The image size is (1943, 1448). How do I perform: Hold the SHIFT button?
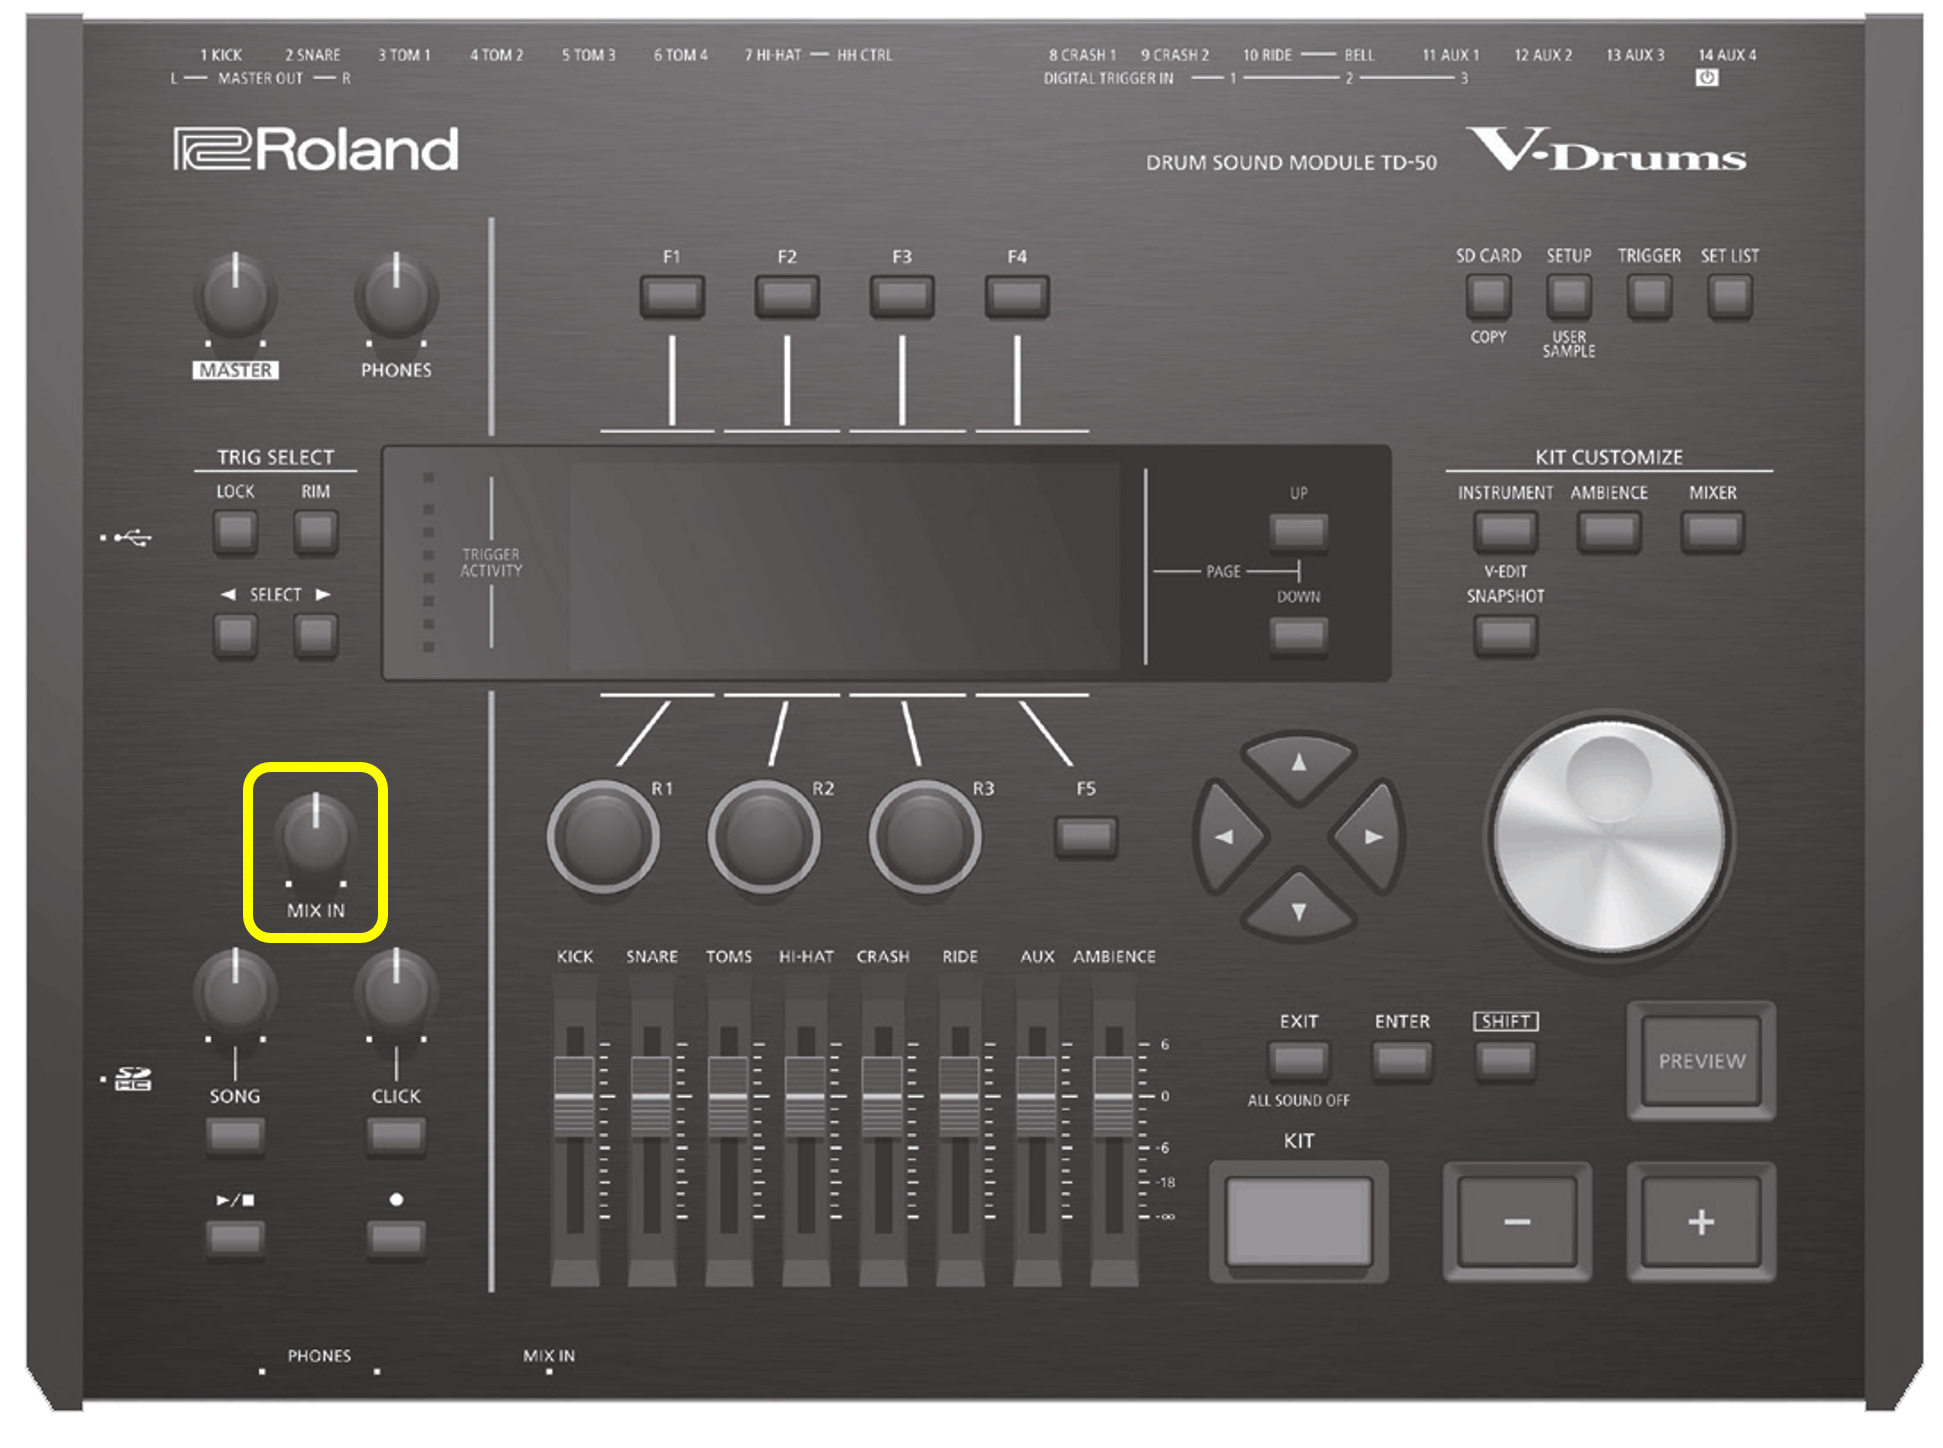tap(1505, 1062)
